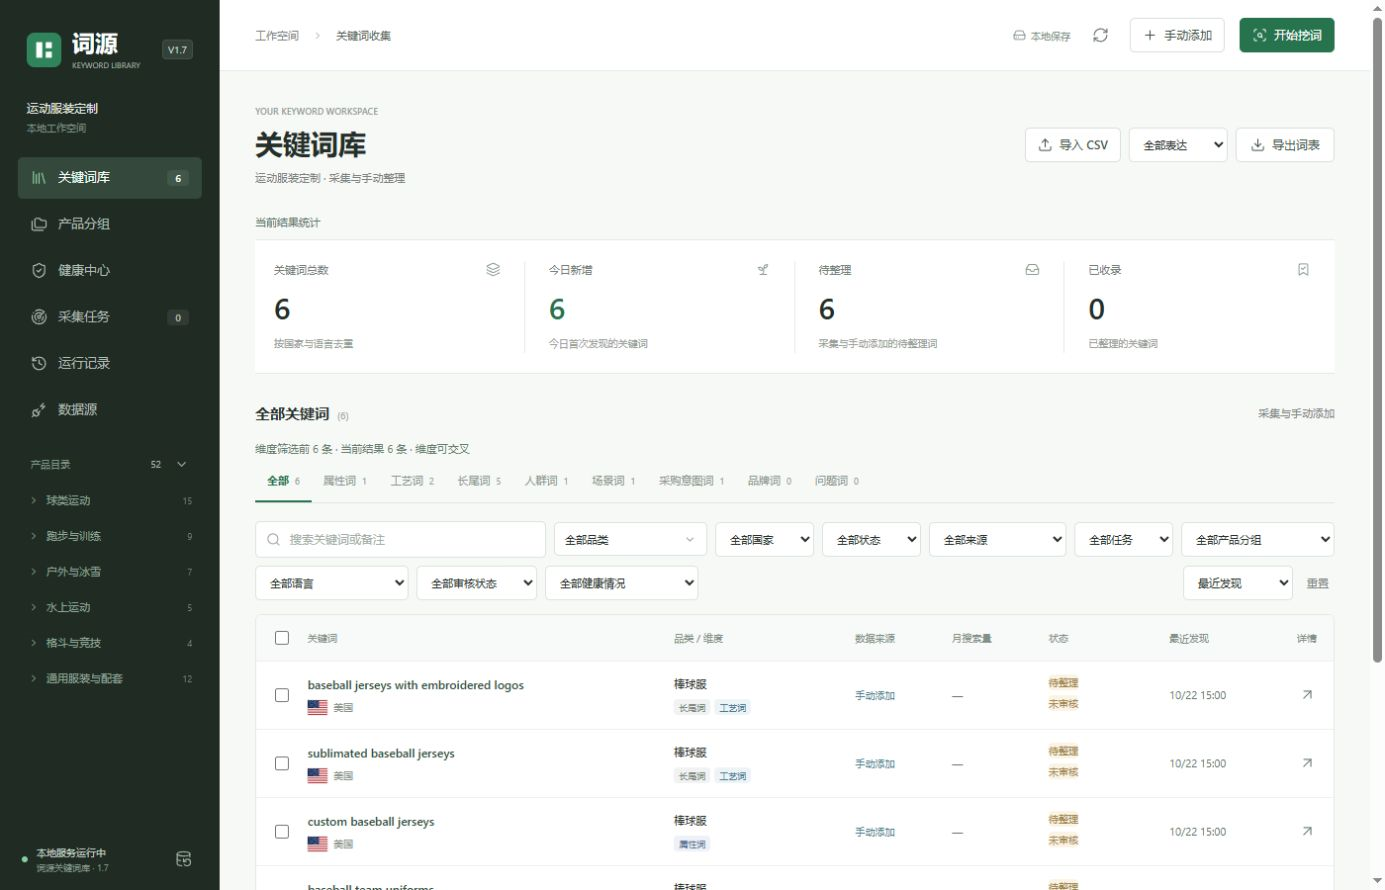Go to 健康中心 in the sidebar
The height and width of the screenshot is (890, 1385).
click(110, 270)
